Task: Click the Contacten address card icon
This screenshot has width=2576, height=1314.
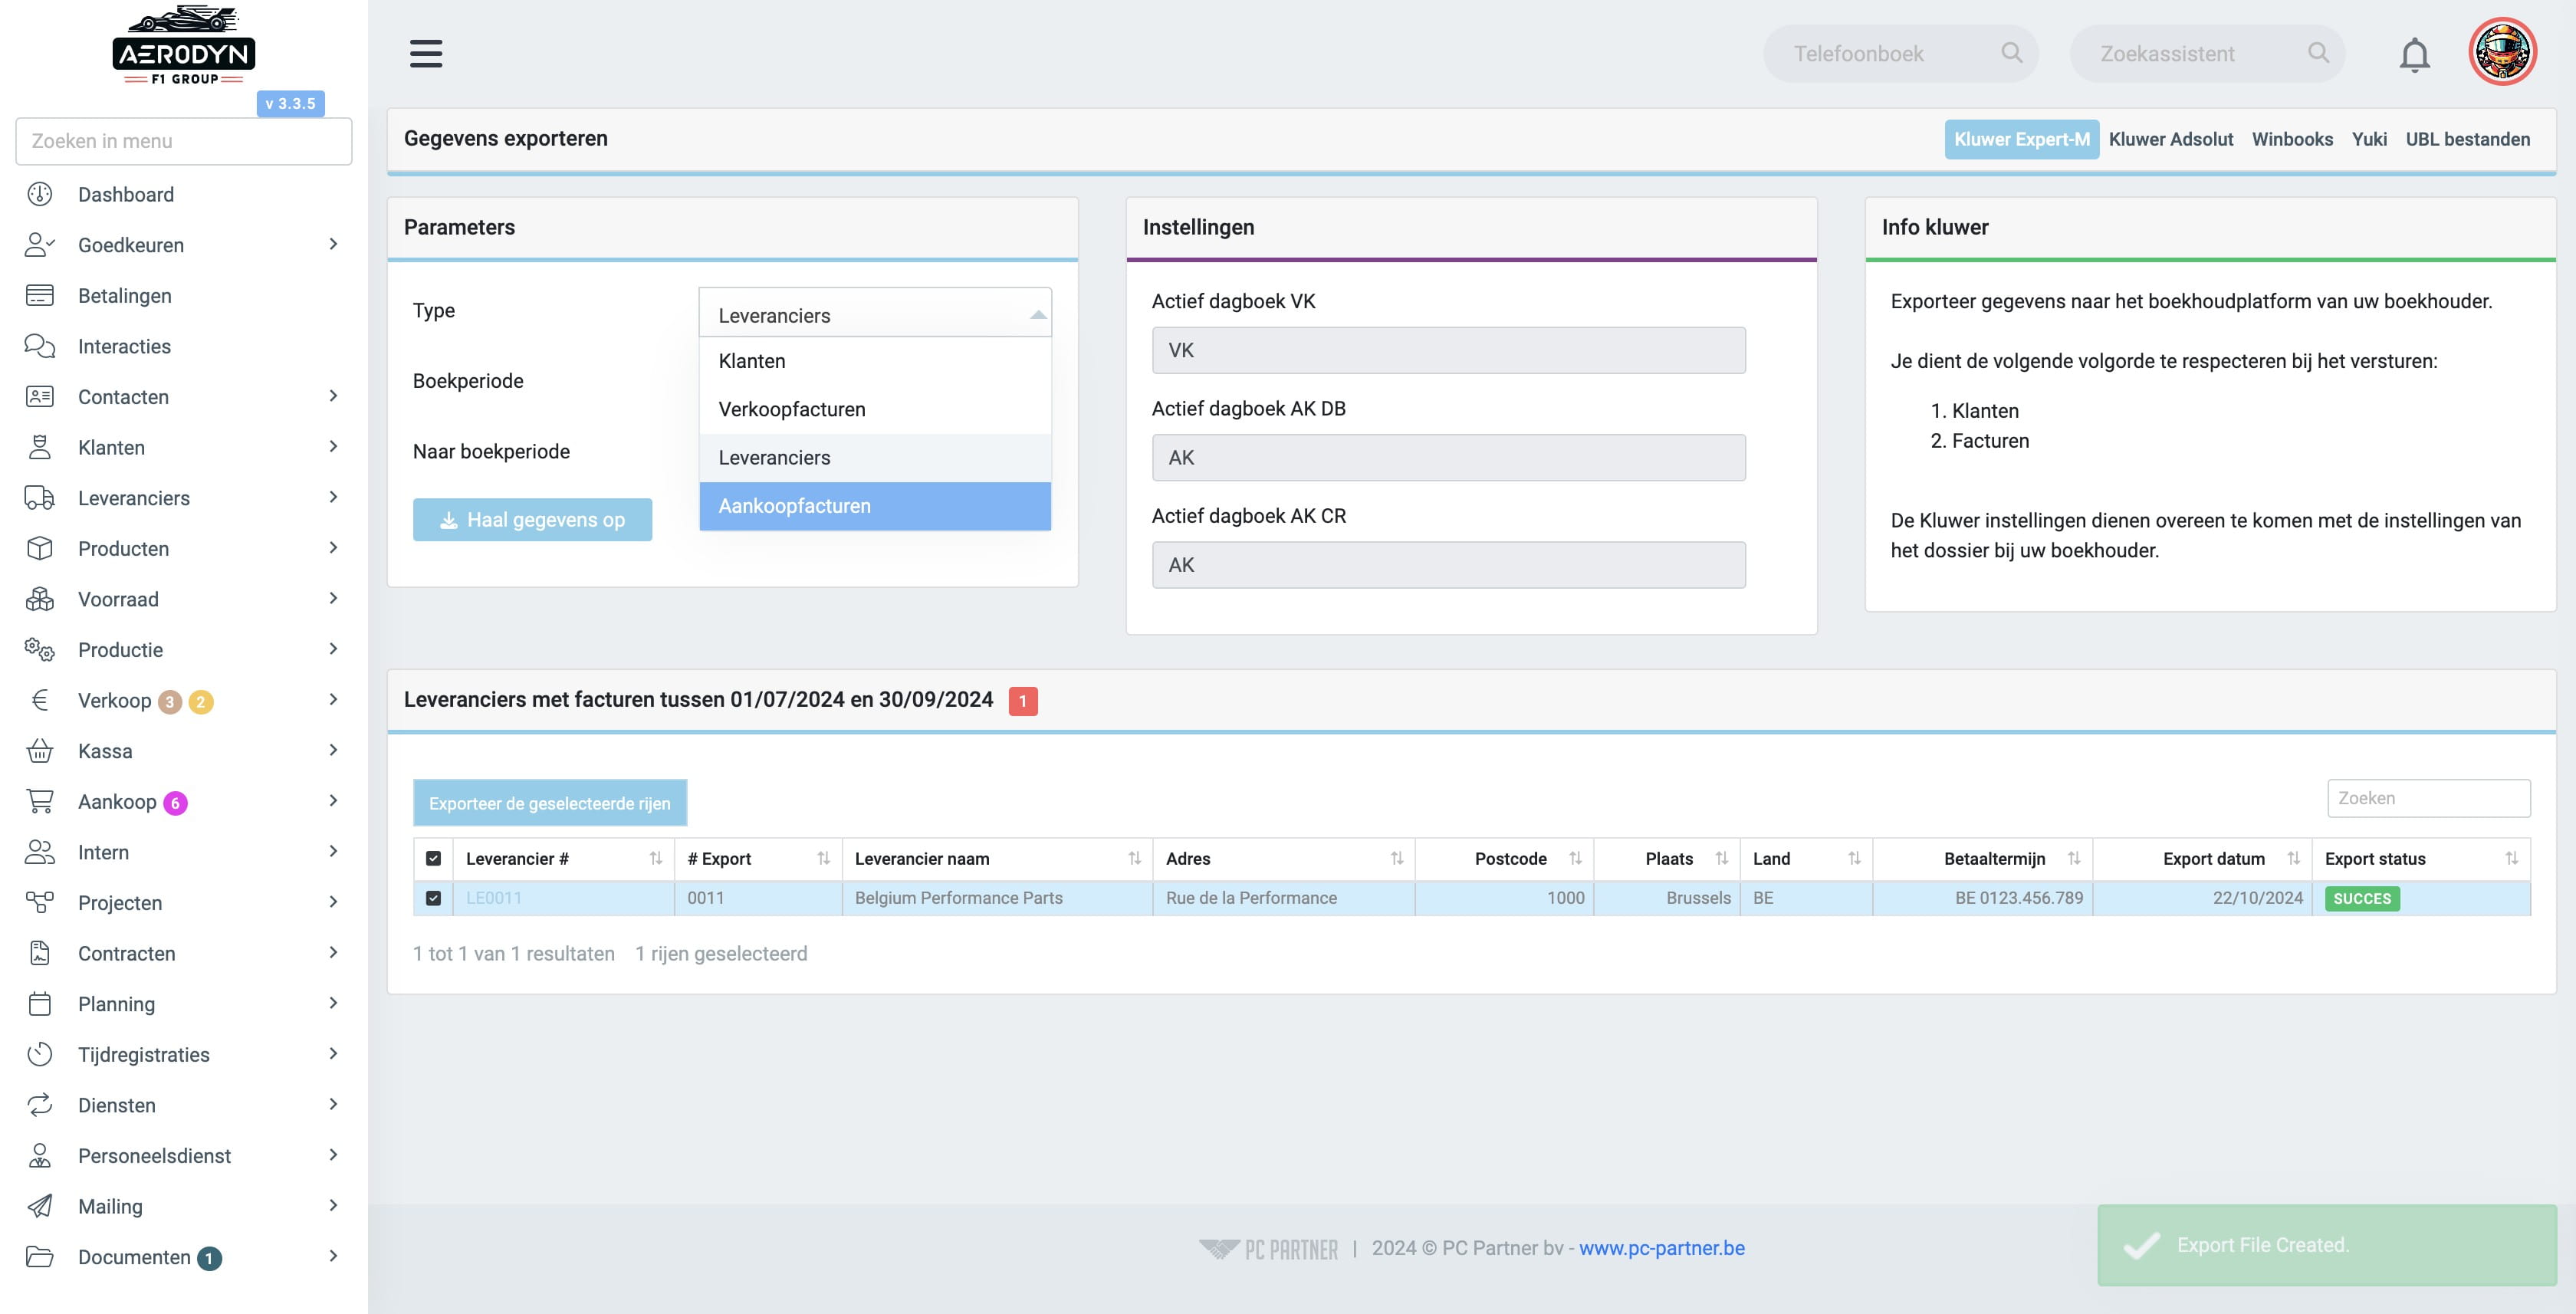Action: [x=40, y=396]
